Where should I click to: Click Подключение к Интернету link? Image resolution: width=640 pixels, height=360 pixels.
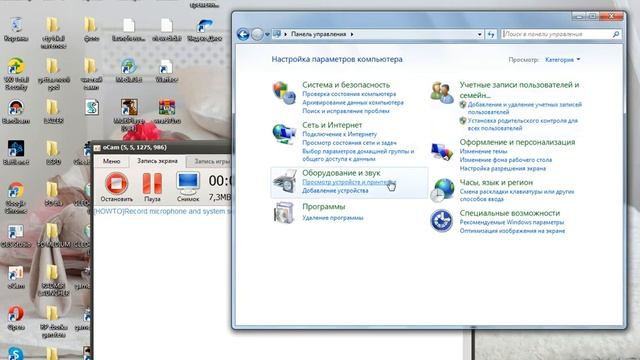tap(340, 134)
